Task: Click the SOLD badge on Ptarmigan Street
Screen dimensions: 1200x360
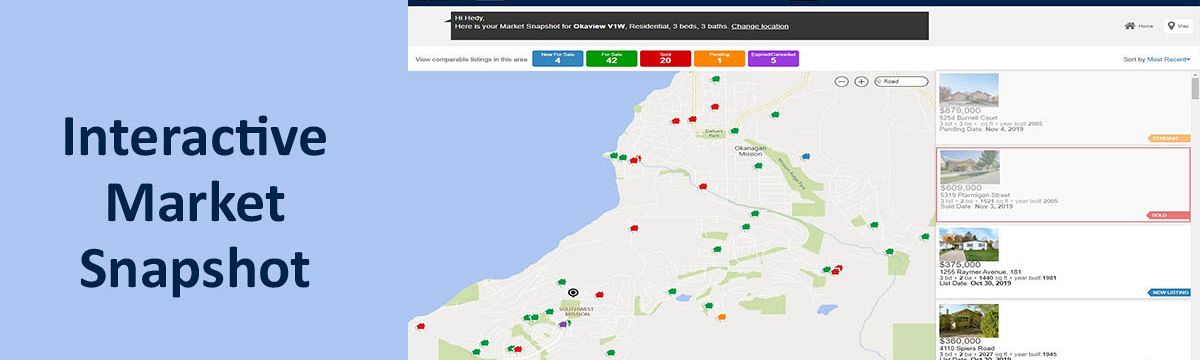Action: tap(1167, 215)
